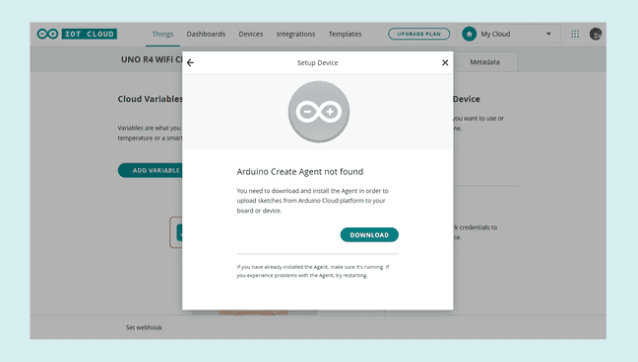The width and height of the screenshot is (638, 362).
Task: Open the Dashboards tab
Action: (x=206, y=34)
